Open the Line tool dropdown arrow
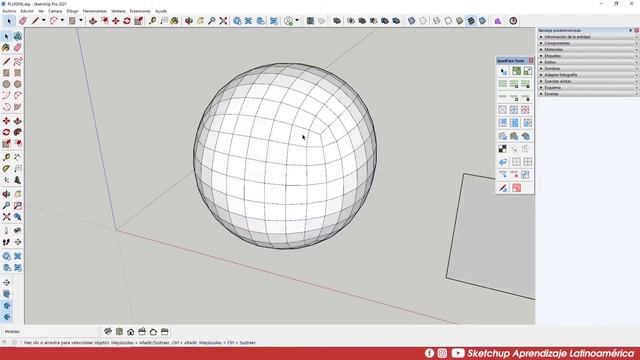Viewport: 640px width, 360px height. click(44, 21)
